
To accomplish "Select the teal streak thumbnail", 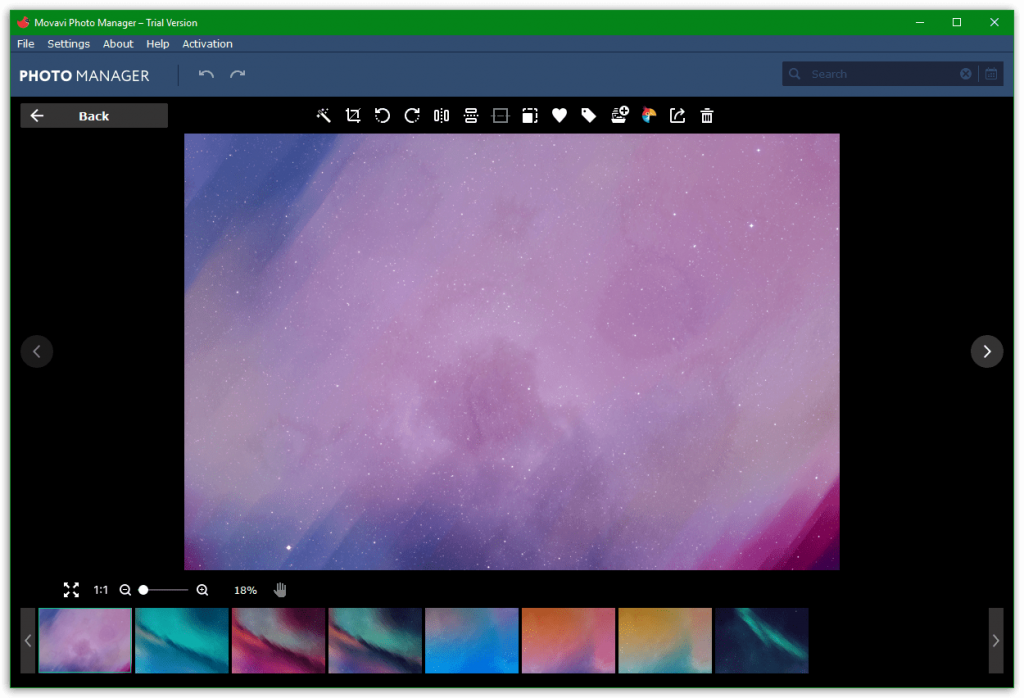I will [182, 641].
